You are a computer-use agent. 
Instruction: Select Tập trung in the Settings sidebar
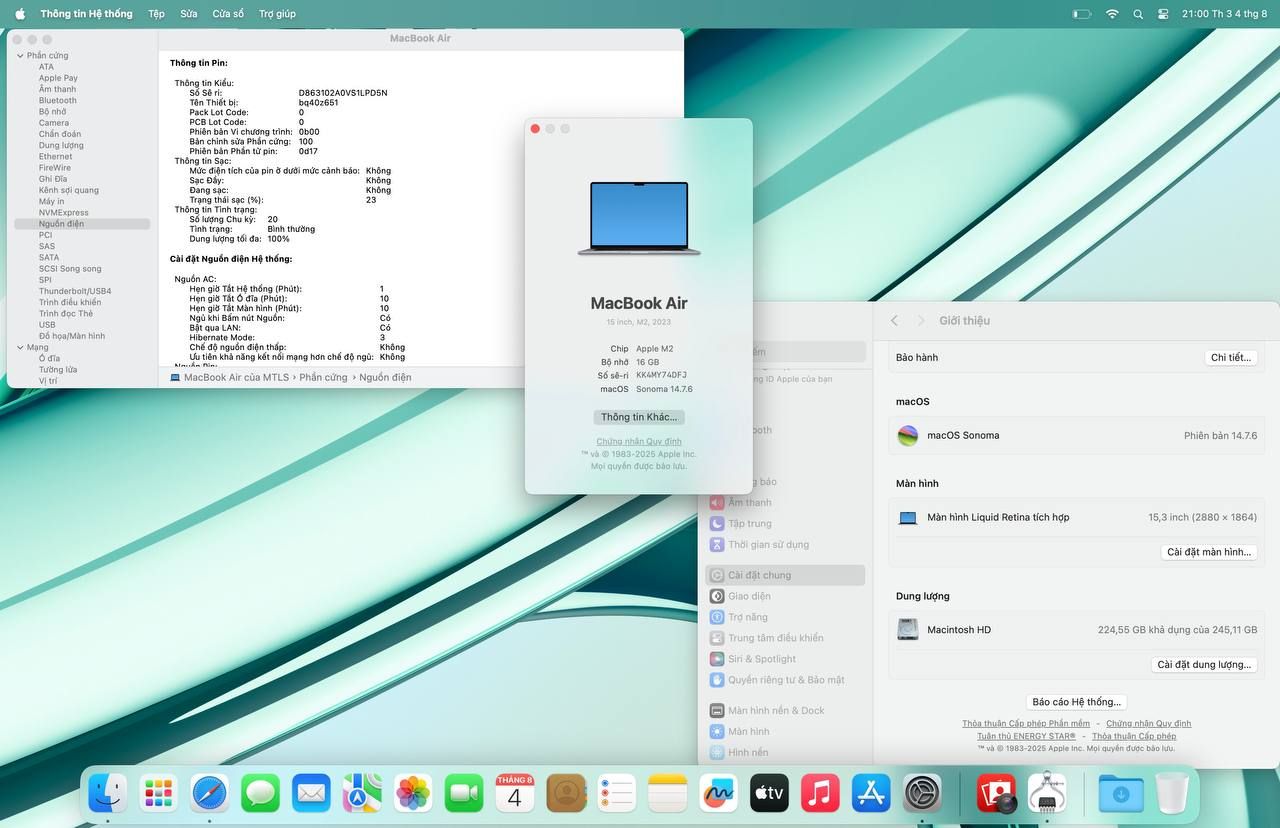[x=785, y=524]
